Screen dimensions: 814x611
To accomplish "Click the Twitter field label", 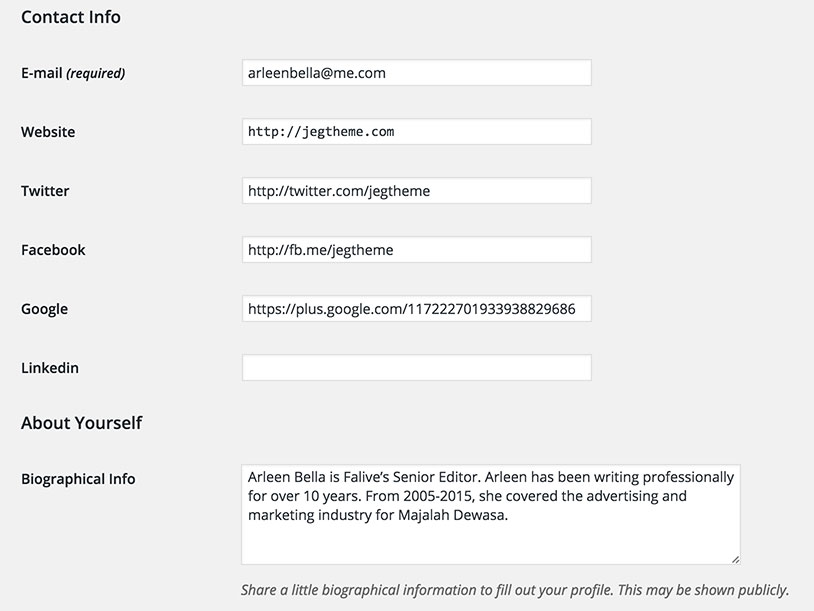I will pos(45,191).
